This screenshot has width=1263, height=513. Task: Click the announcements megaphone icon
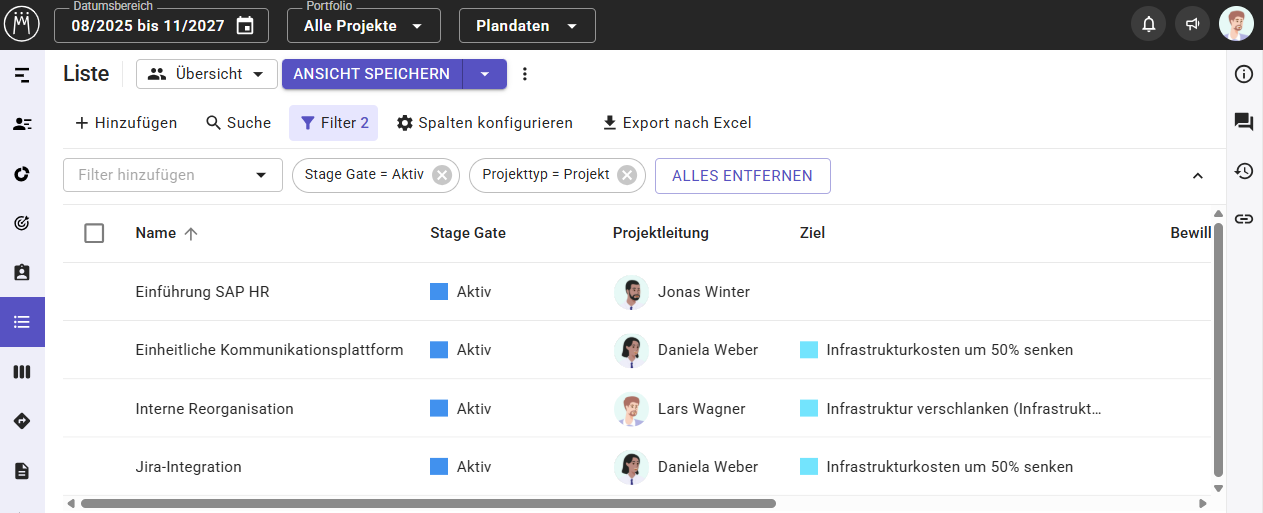click(x=1192, y=25)
